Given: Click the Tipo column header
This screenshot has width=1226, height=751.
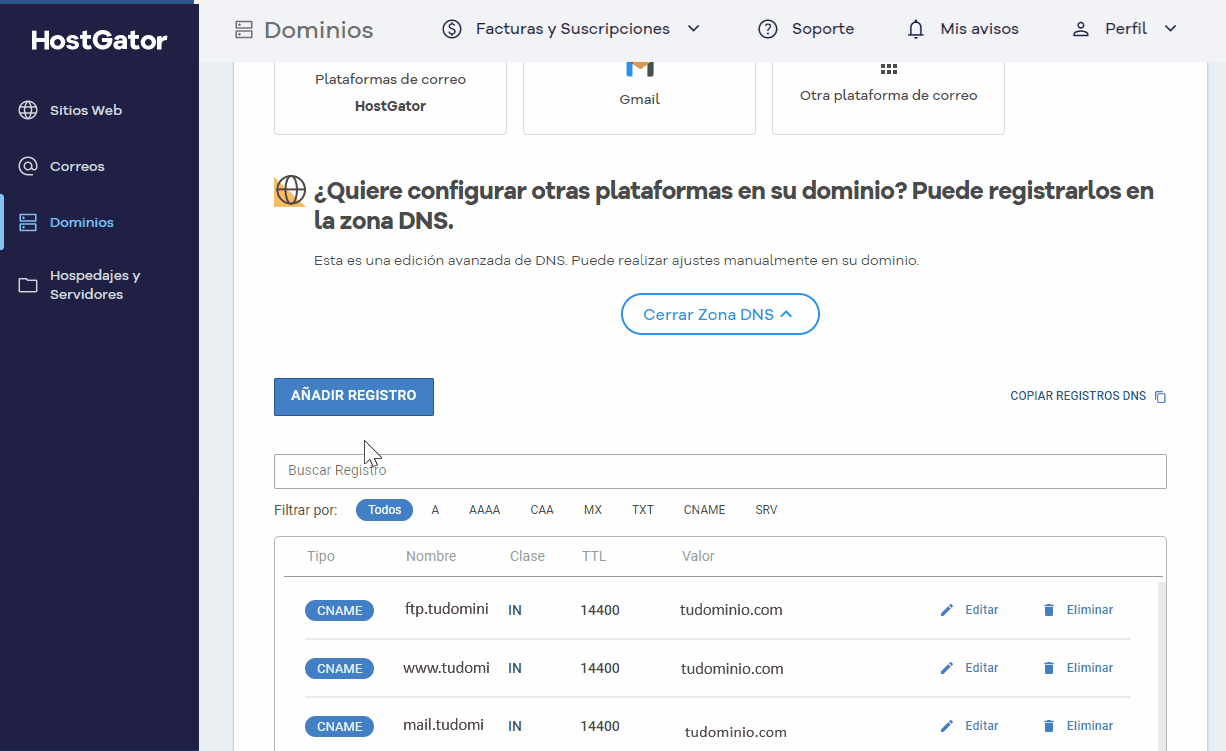Looking at the screenshot, I should point(321,556).
